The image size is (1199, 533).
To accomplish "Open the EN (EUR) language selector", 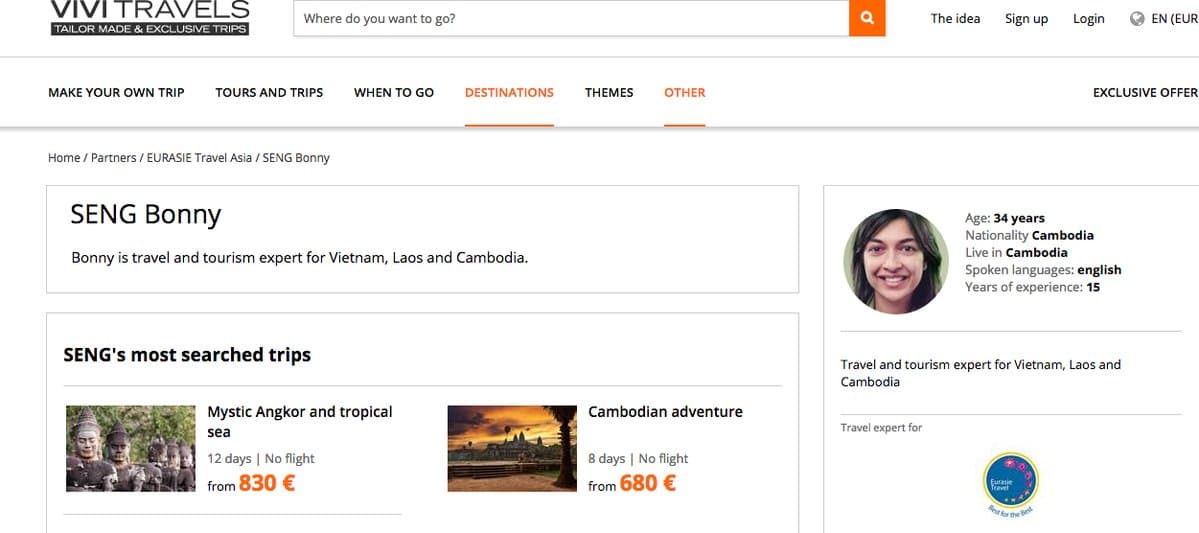I will click(1175, 19).
